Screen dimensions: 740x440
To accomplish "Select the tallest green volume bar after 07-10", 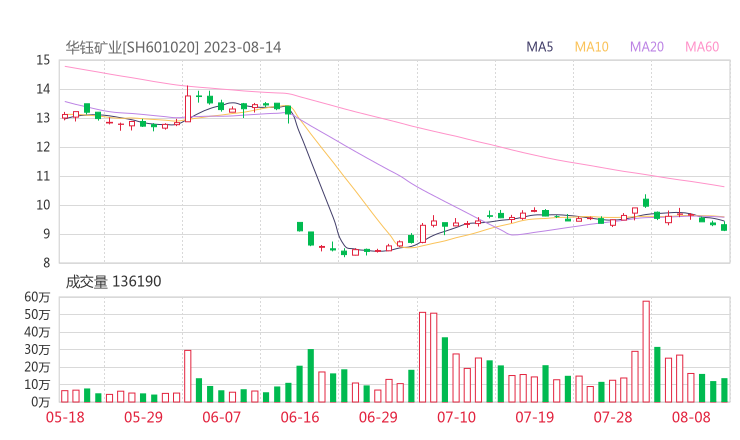I will coord(657,375).
